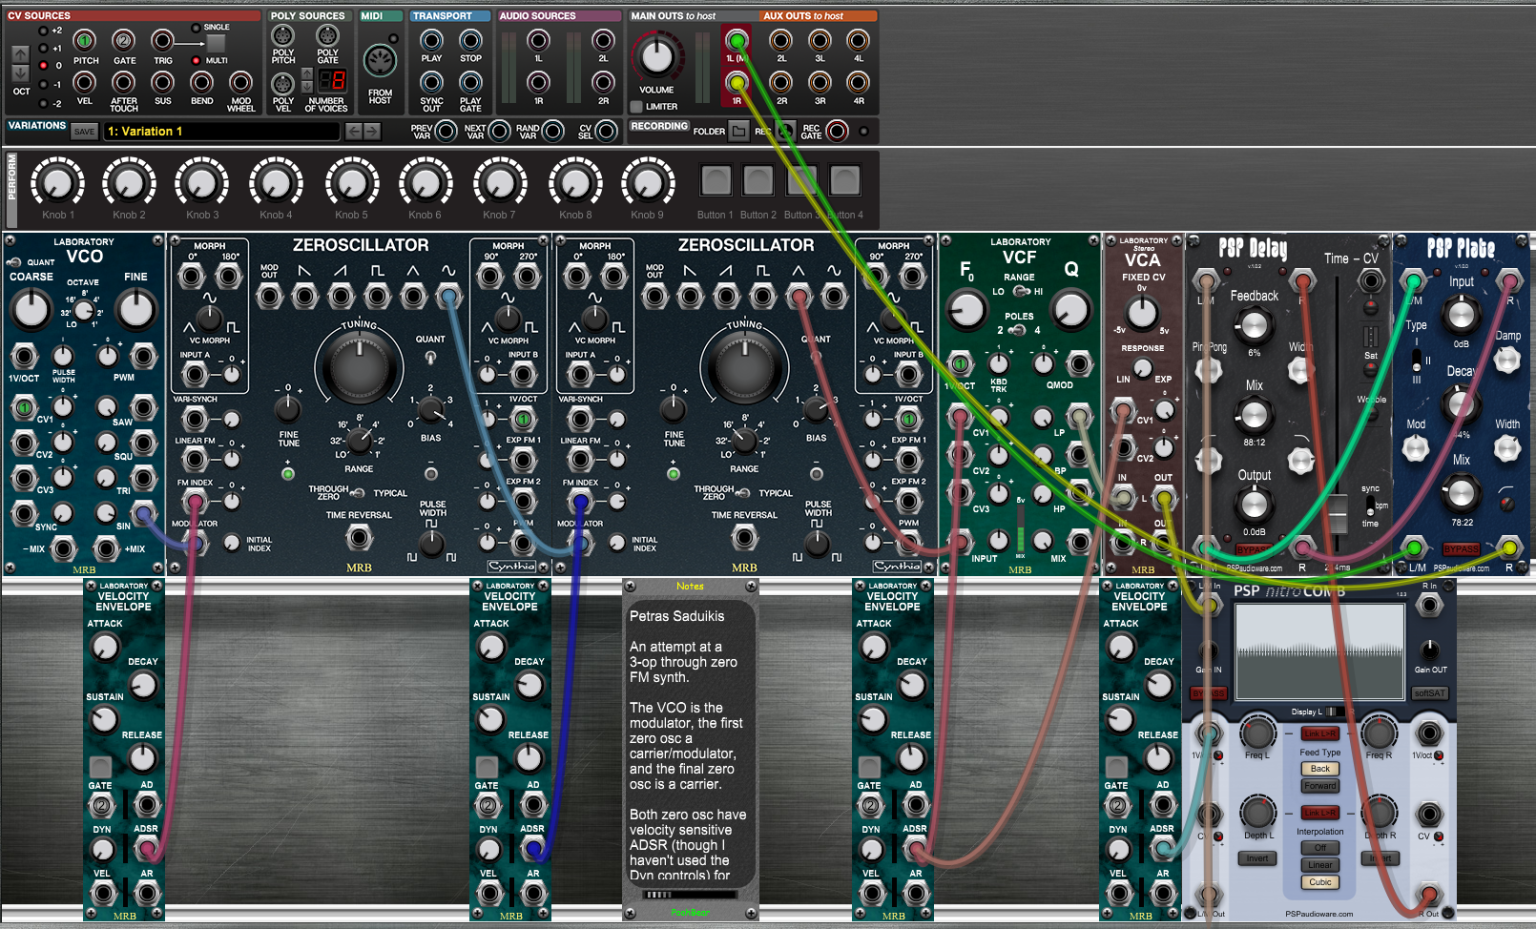Click the transport STOP jack
The image size is (1536, 929).
[x=471, y=40]
